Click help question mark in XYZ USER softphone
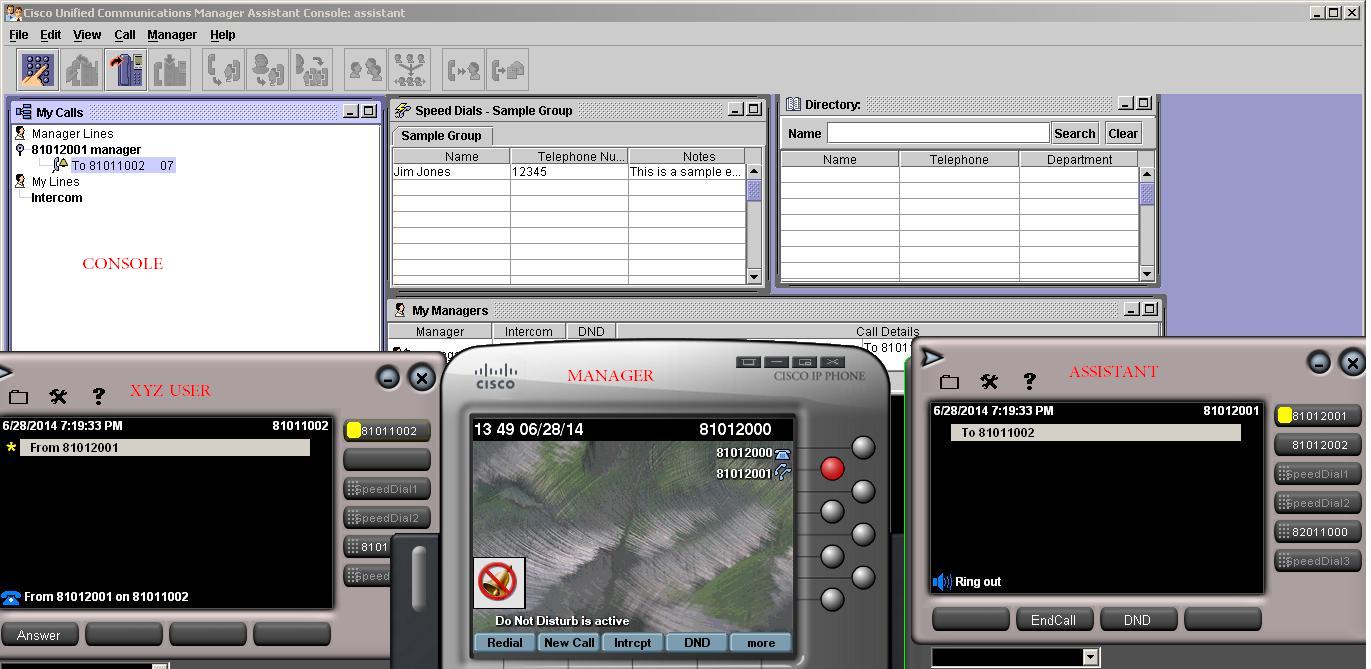The height and width of the screenshot is (669, 1371). tap(98, 396)
